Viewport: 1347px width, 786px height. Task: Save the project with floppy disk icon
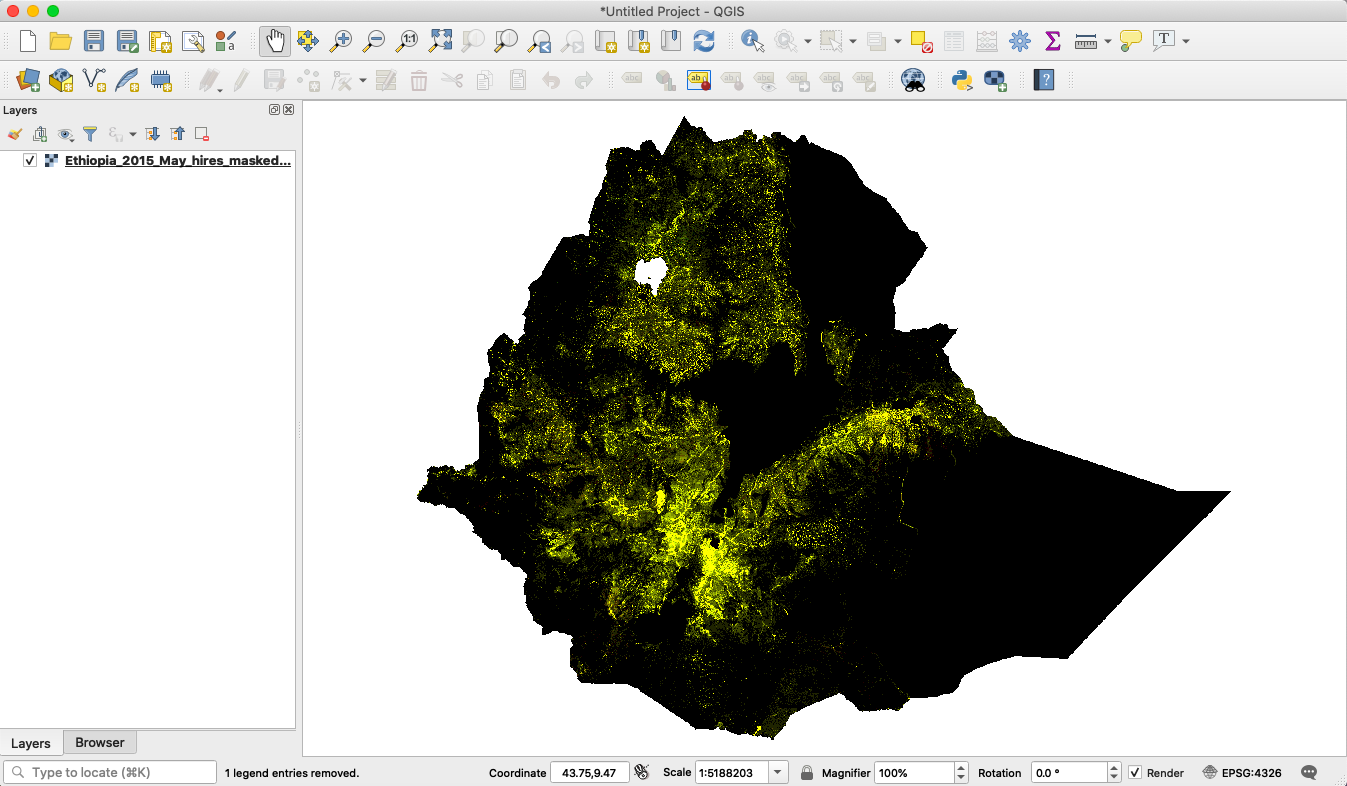[94, 41]
